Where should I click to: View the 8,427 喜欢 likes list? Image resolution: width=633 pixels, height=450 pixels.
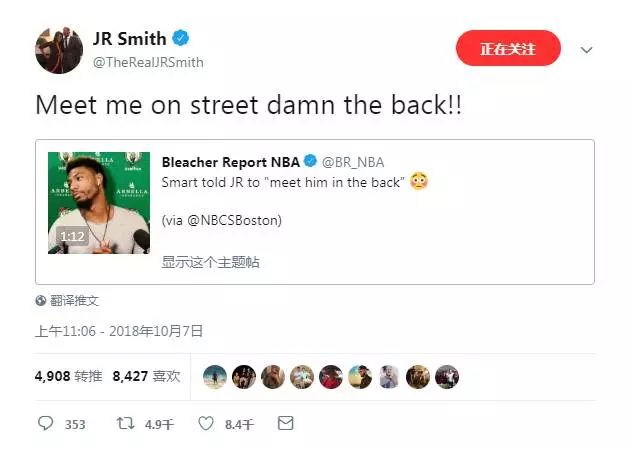click(146, 376)
